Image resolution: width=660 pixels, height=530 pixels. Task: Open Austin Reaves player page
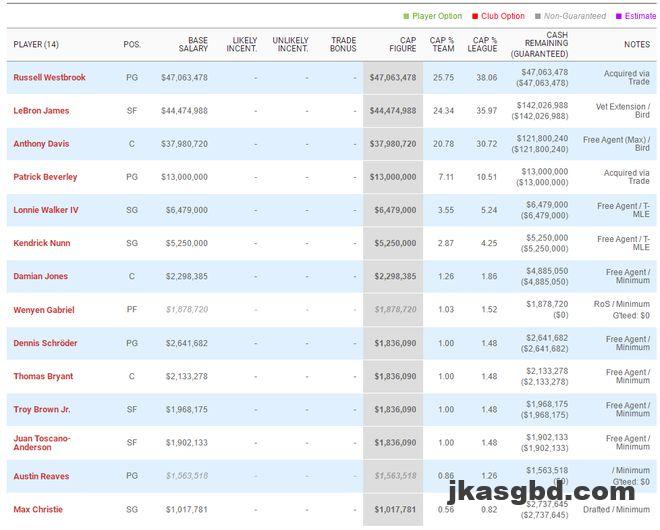point(41,476)
